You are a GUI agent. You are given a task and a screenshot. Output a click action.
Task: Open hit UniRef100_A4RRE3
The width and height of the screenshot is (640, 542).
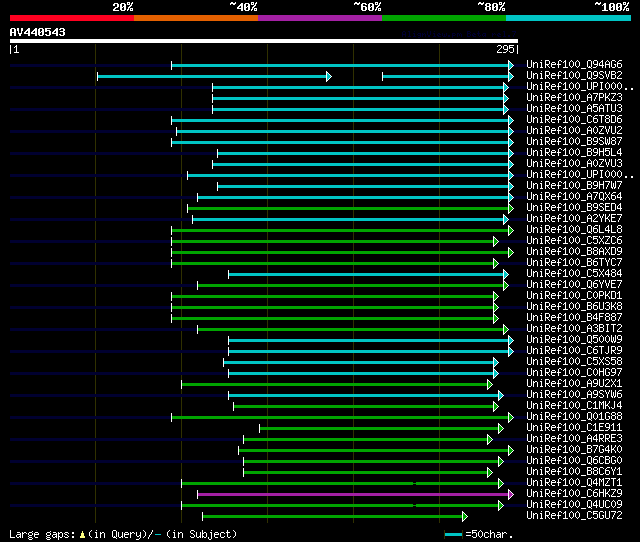coord(574,439)
